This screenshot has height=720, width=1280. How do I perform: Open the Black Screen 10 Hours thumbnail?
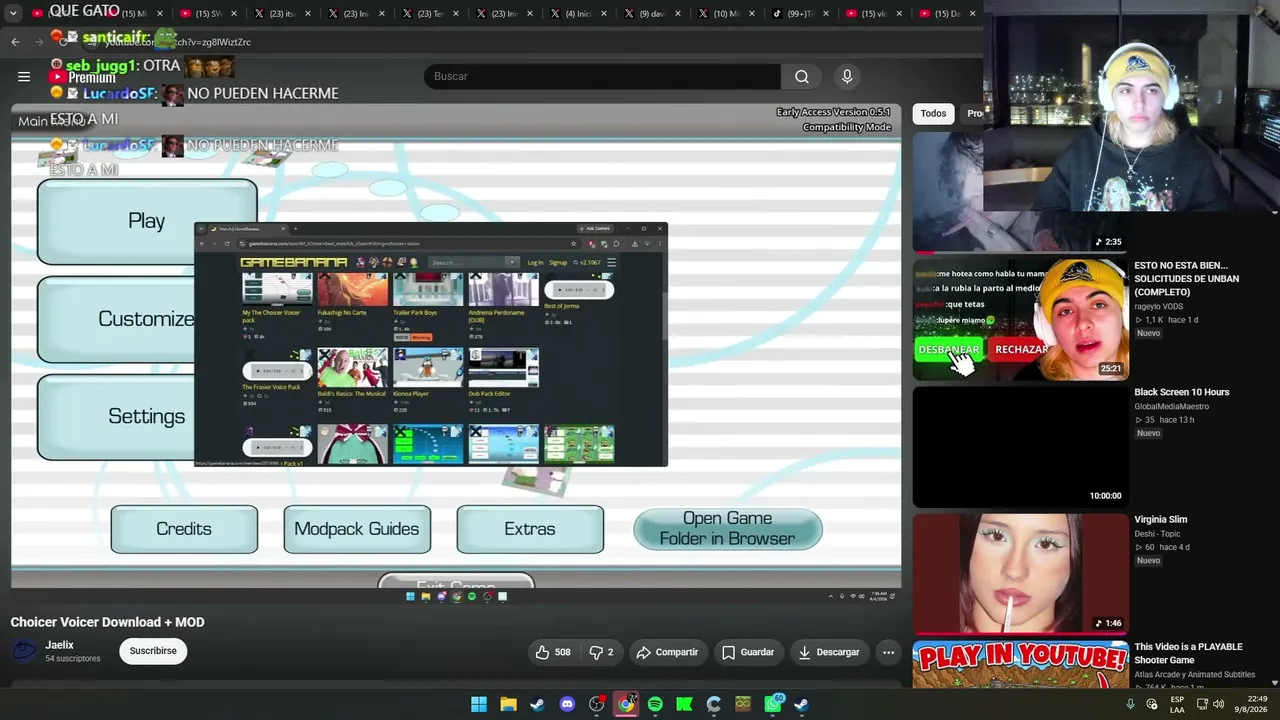pyautogui.click(x=1020, y=447)
